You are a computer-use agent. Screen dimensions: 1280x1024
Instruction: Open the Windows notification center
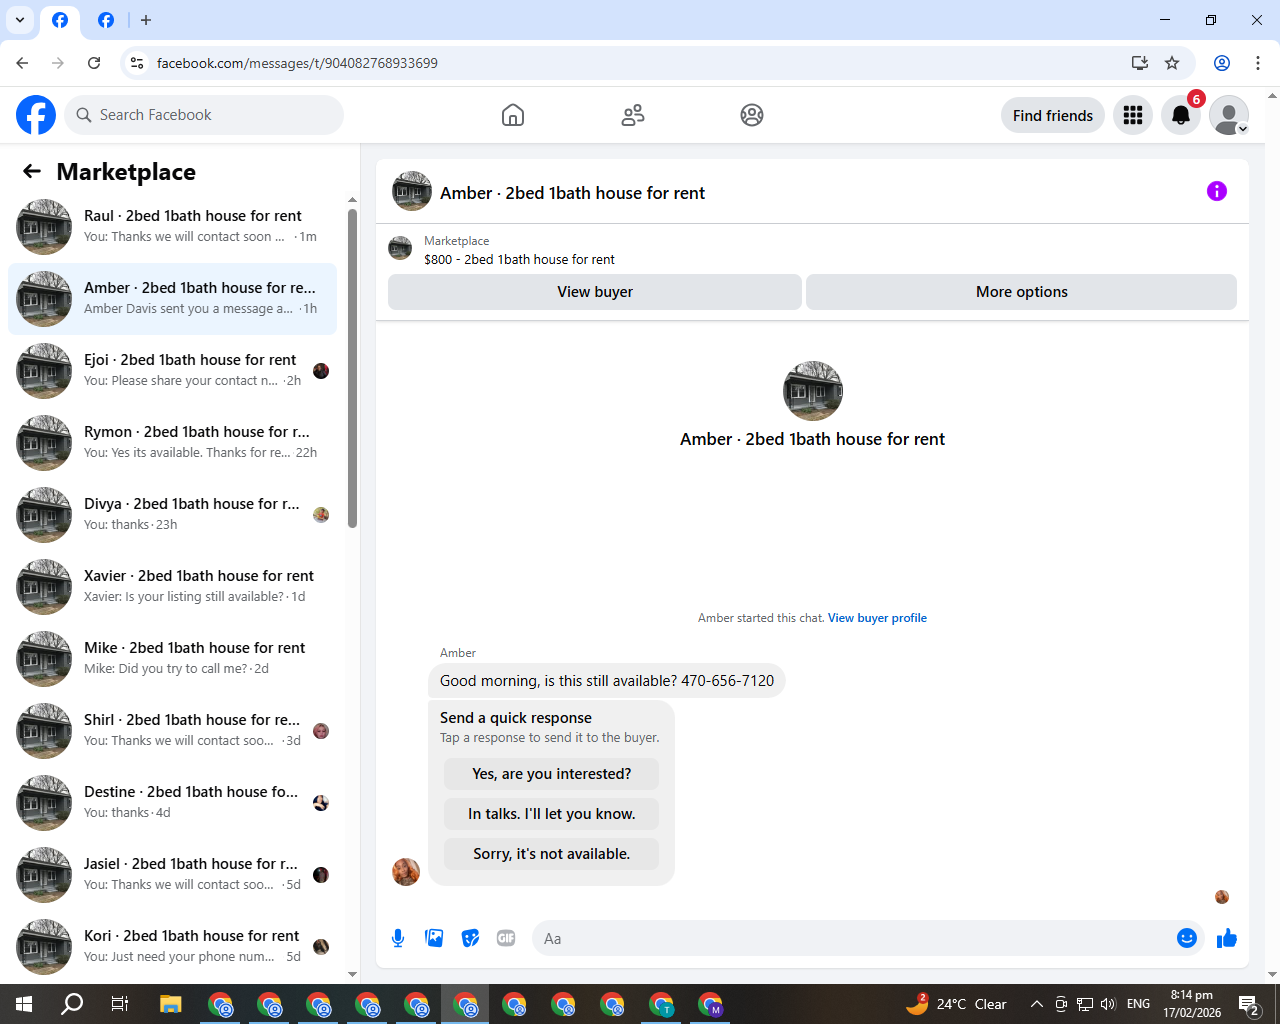pos(1249,1004)
